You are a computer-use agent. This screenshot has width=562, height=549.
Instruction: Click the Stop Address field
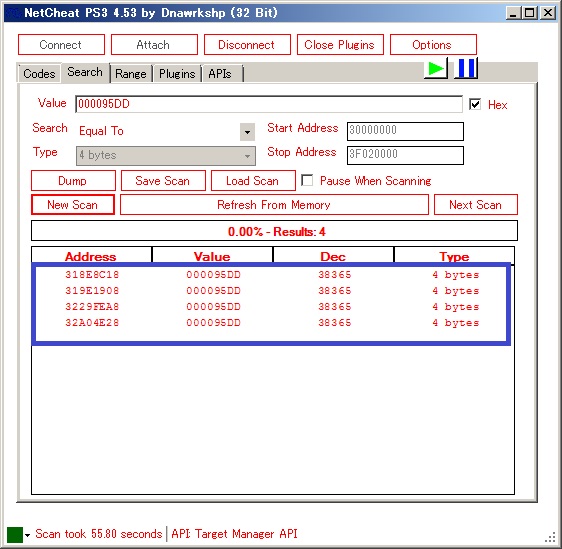tap(405, 155)
